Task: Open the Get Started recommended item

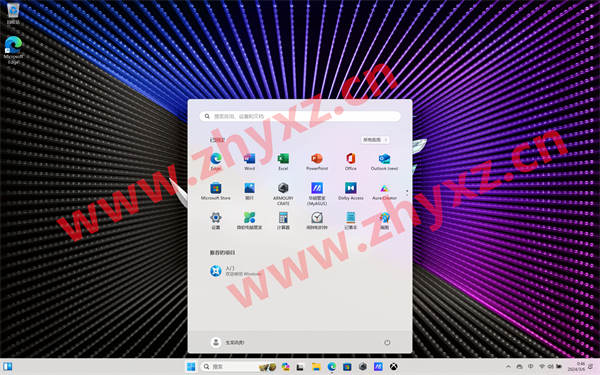Action: (x=235, y=271)
